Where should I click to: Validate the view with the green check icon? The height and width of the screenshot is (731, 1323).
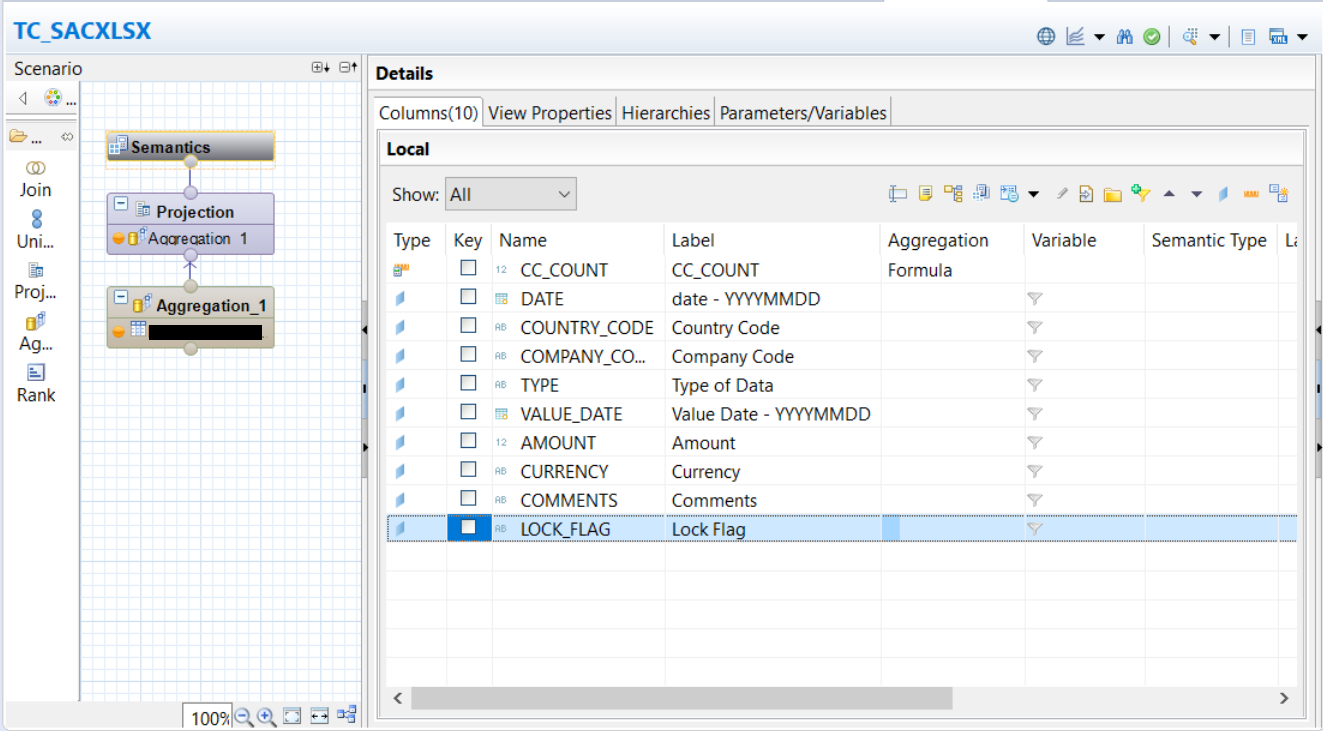click(1152, 36)
